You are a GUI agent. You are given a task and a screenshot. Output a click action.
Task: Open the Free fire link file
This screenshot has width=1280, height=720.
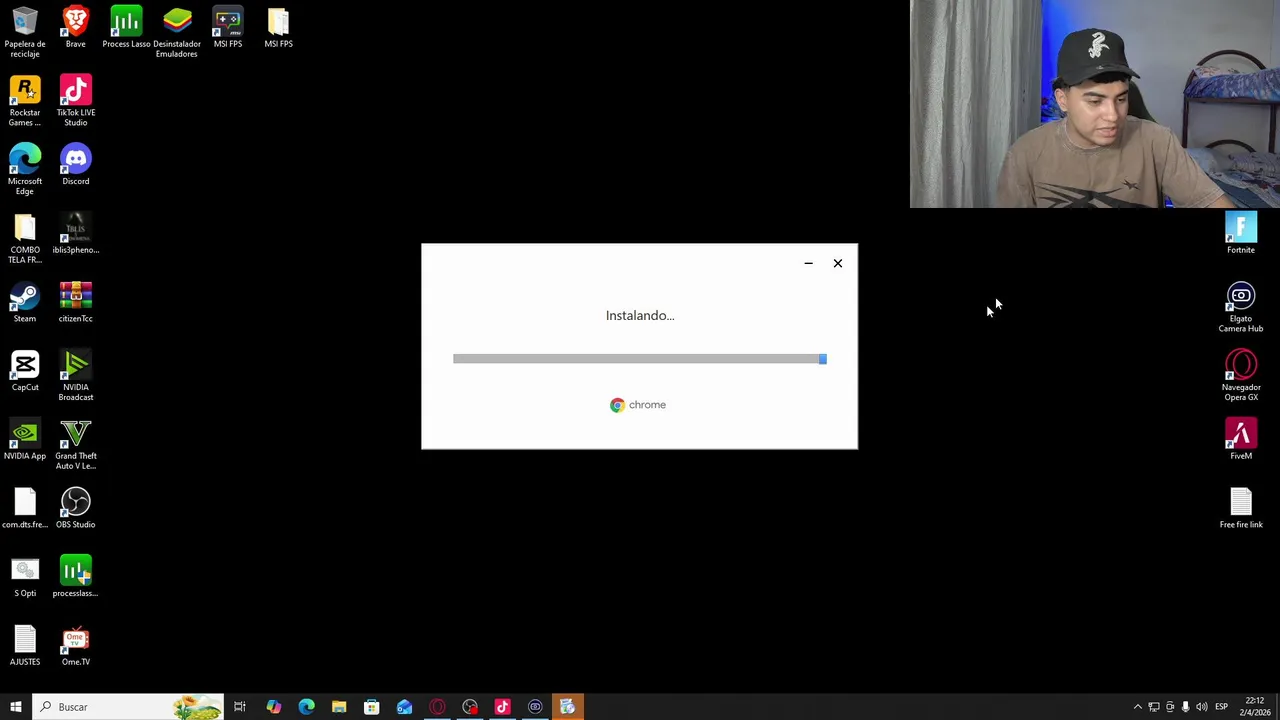pyautogui.click(x=1241, y=508)
